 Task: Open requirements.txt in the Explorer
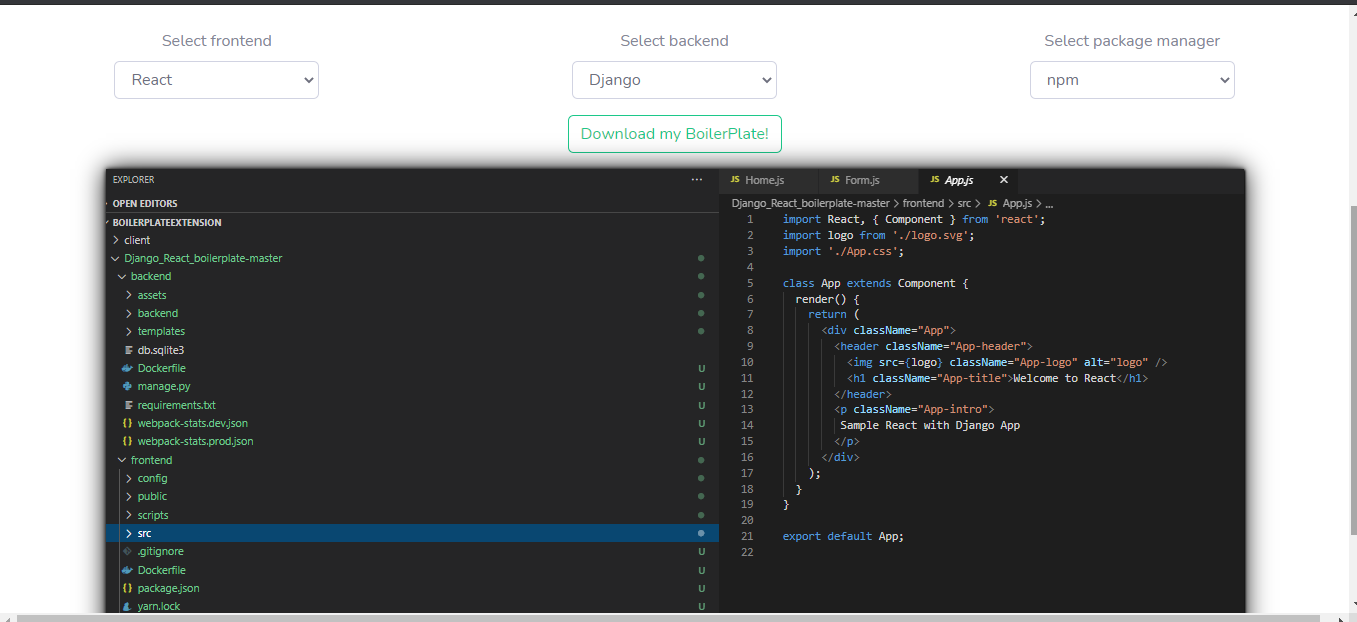(177, 405)
